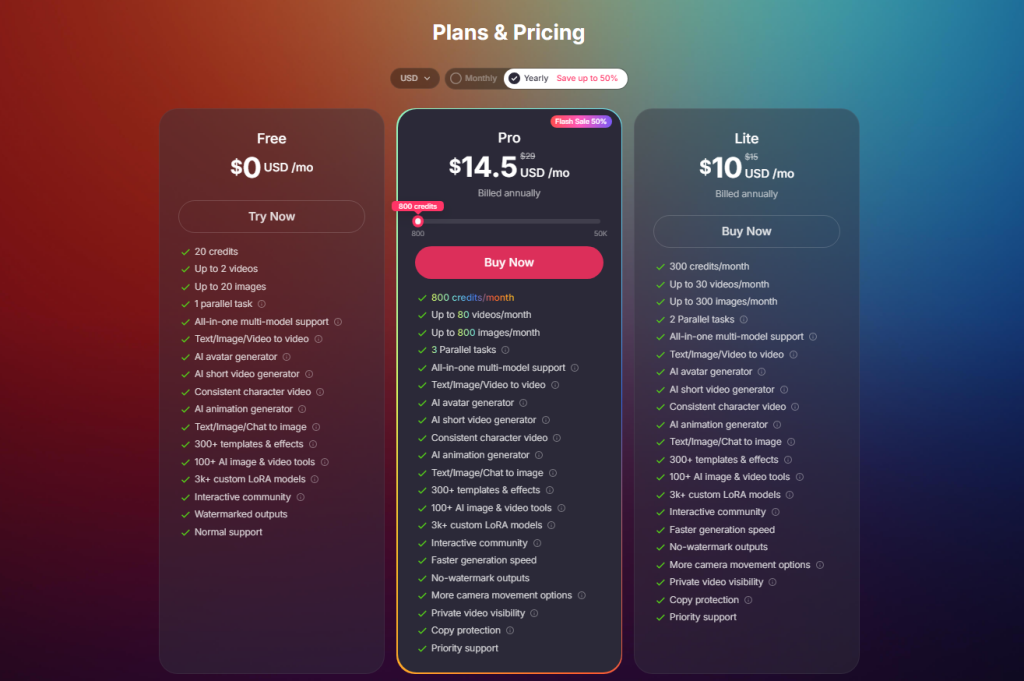Click info icon next to Lite's Private video visibility
The image size is (1024, 681).
[x=772, y=582]
